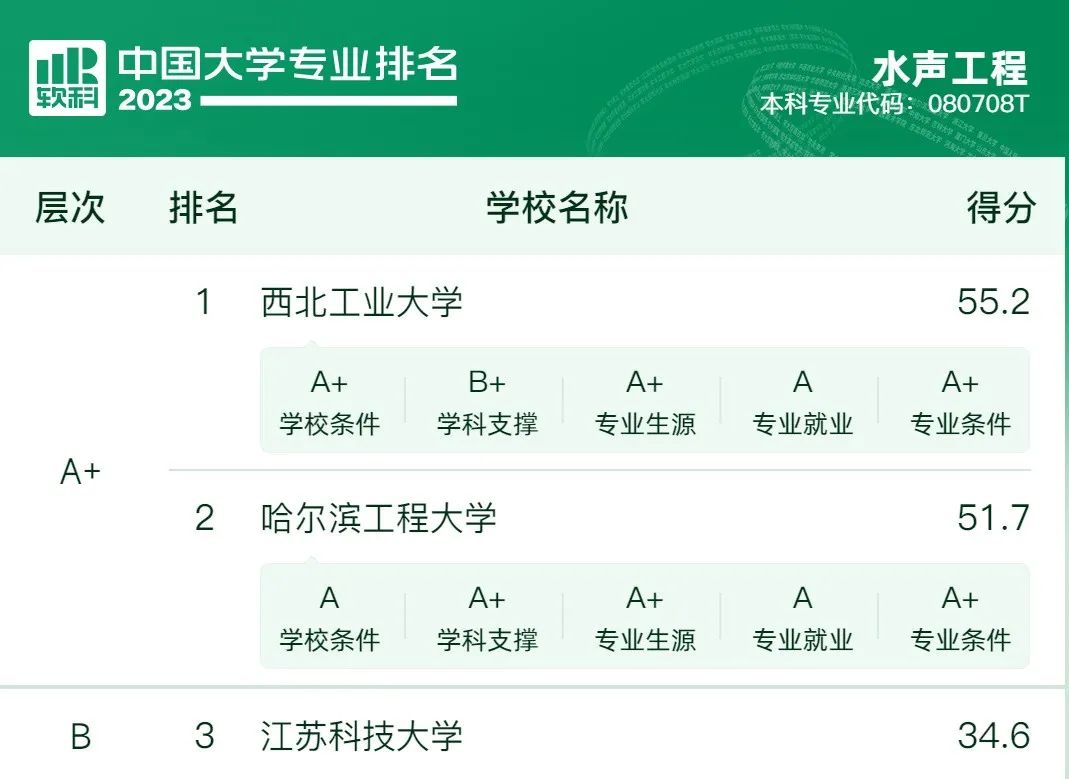This screenshot has width=1069, height=779.
Task: Click 哈尔滨工程大学 score 51.7
Action: (x=993, y=518)
